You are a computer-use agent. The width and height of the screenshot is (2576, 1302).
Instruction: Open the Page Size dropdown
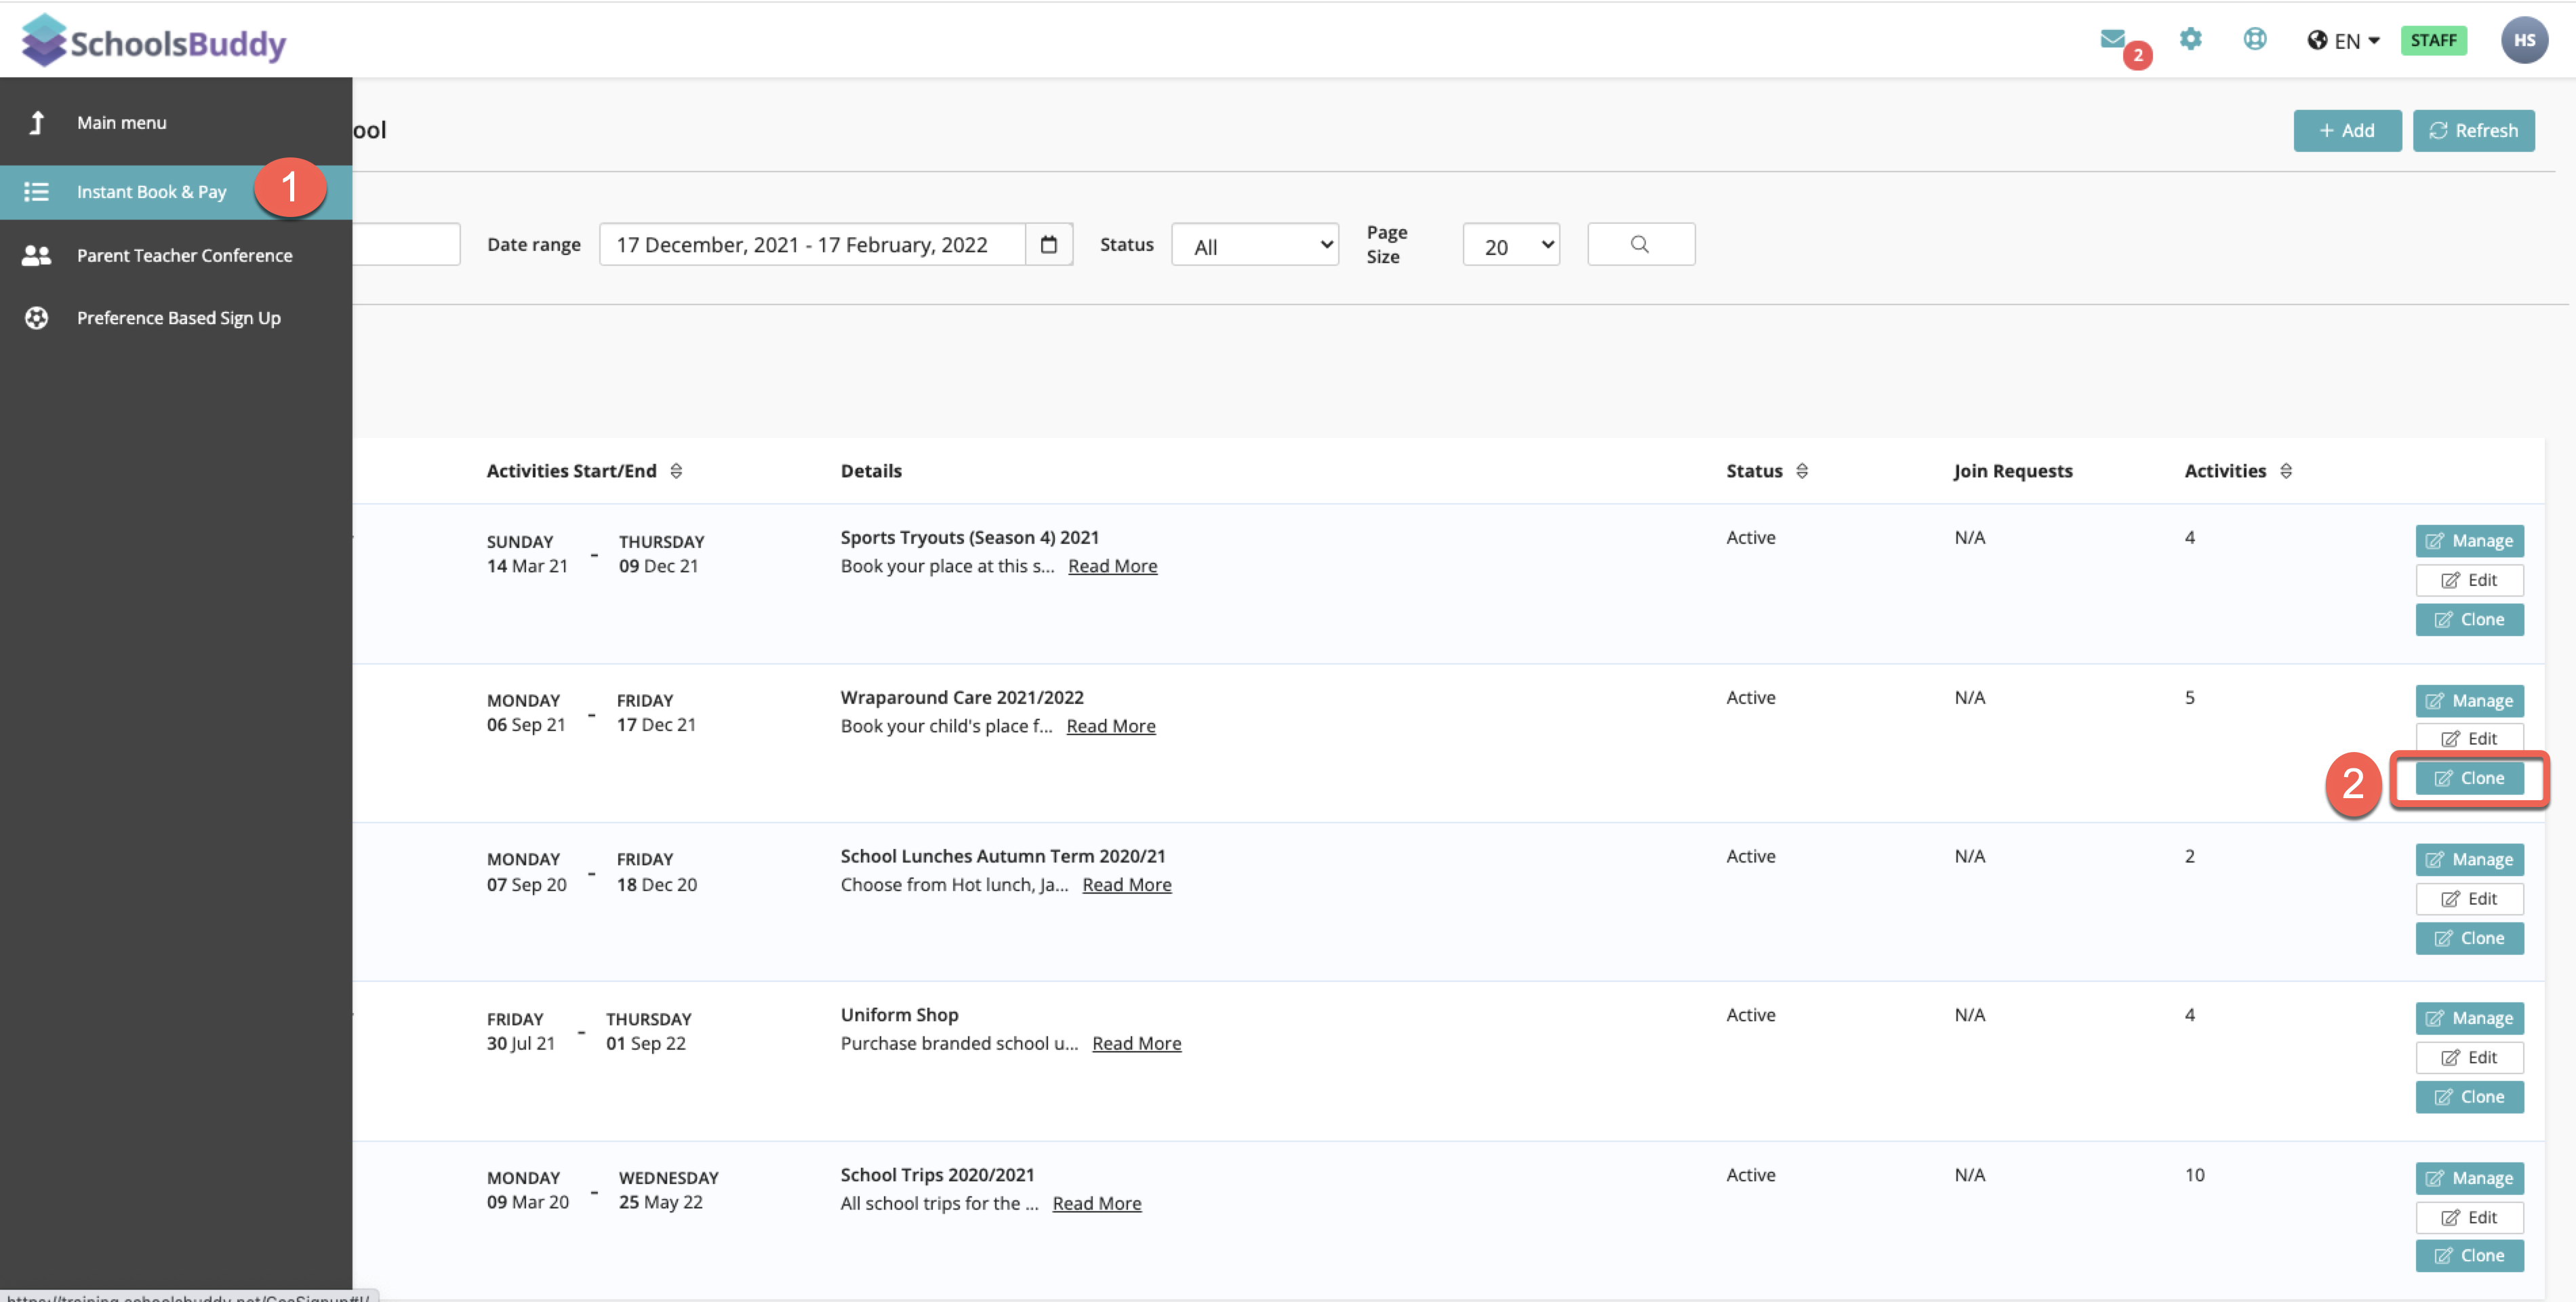tap(1510, 246)
